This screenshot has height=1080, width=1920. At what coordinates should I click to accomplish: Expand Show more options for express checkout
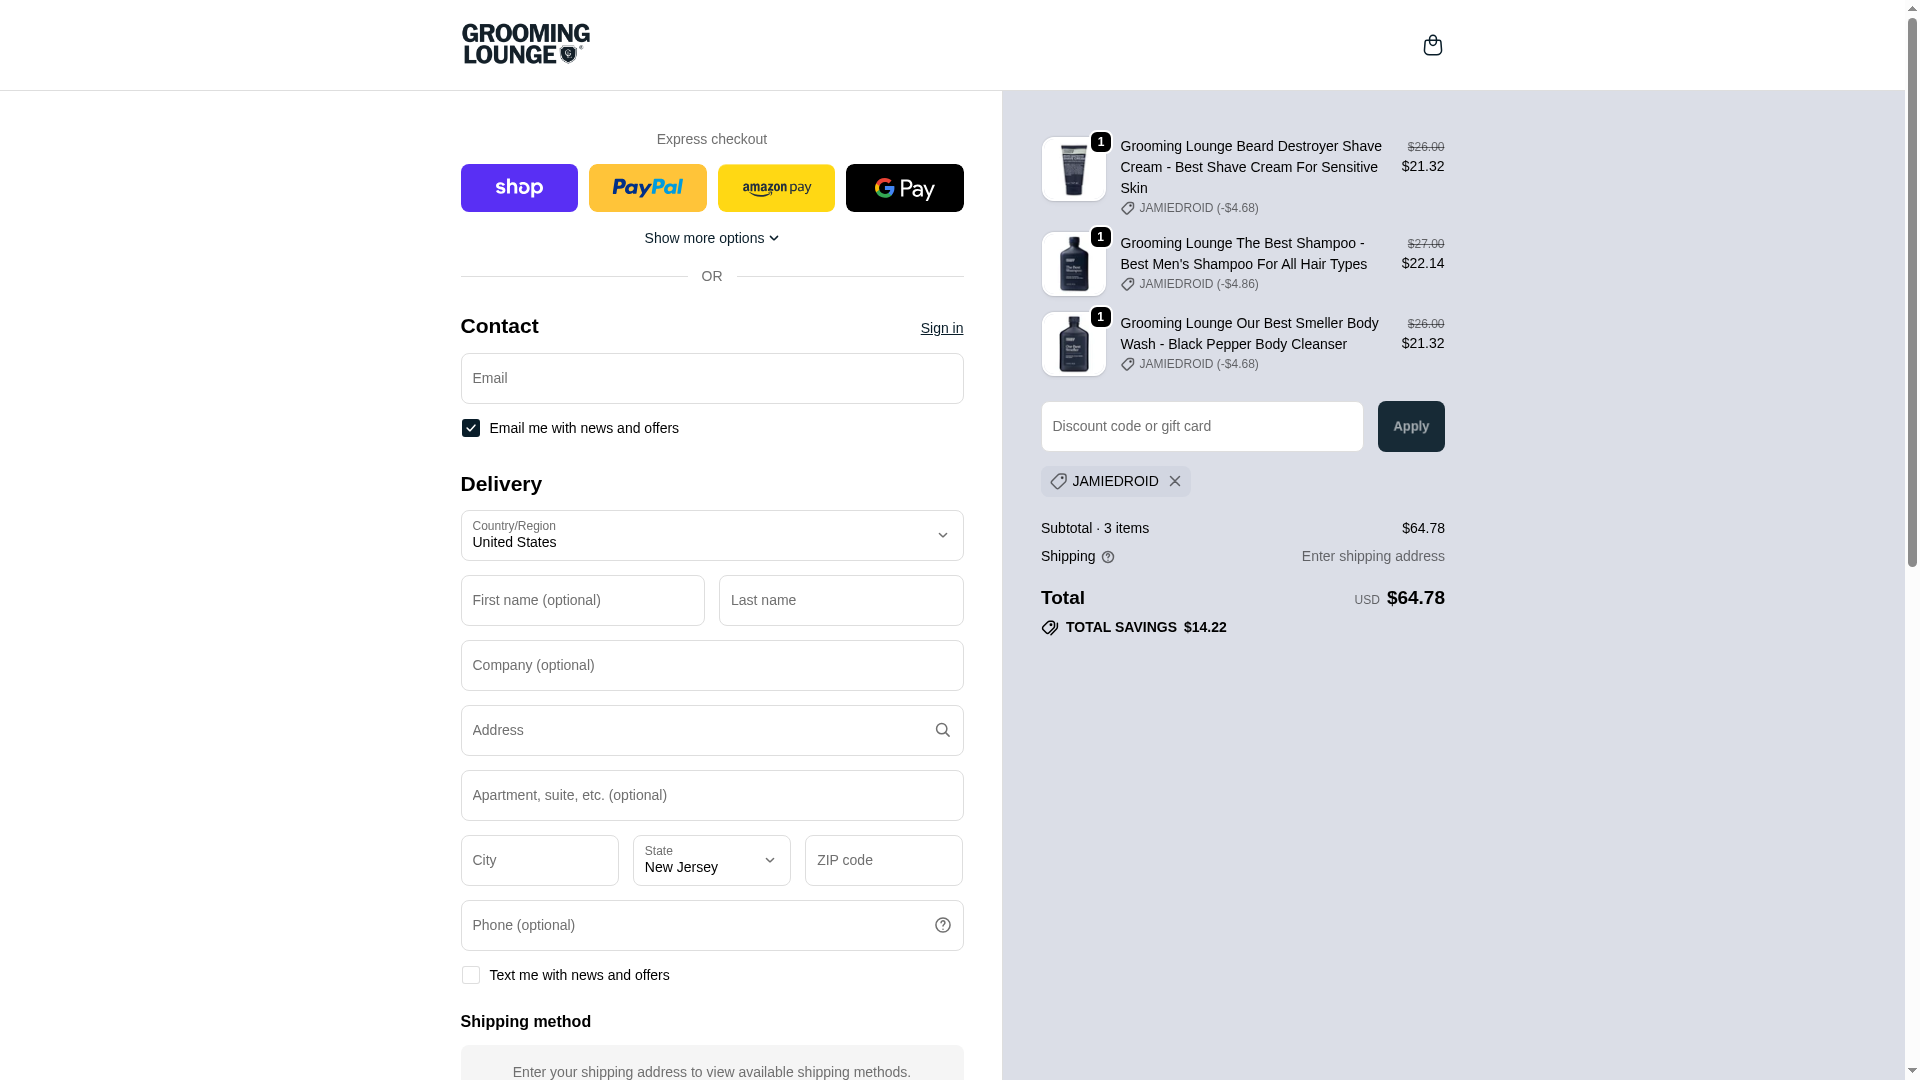[711, 238]
